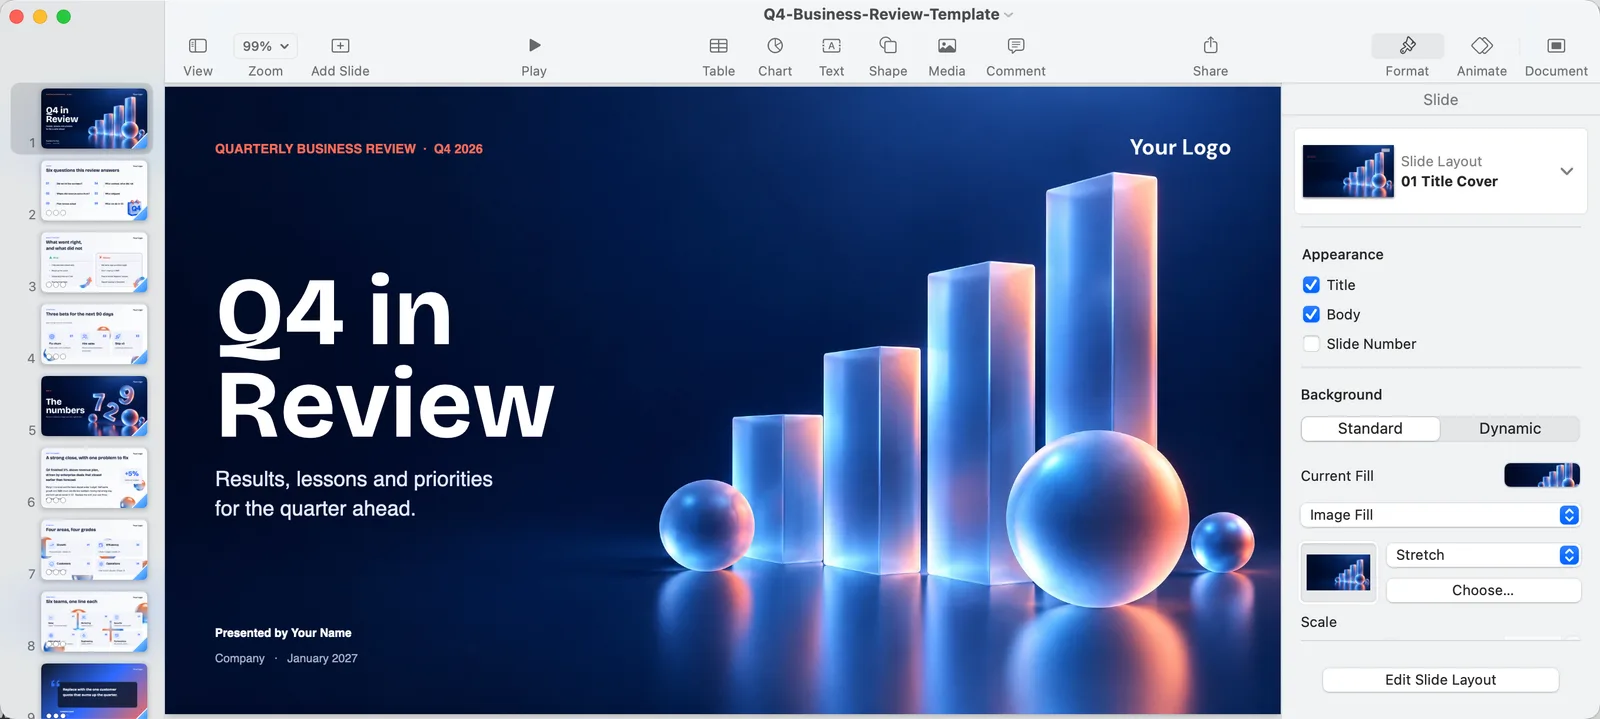Start slideshow with the Play icon

[x=534, y=45]
